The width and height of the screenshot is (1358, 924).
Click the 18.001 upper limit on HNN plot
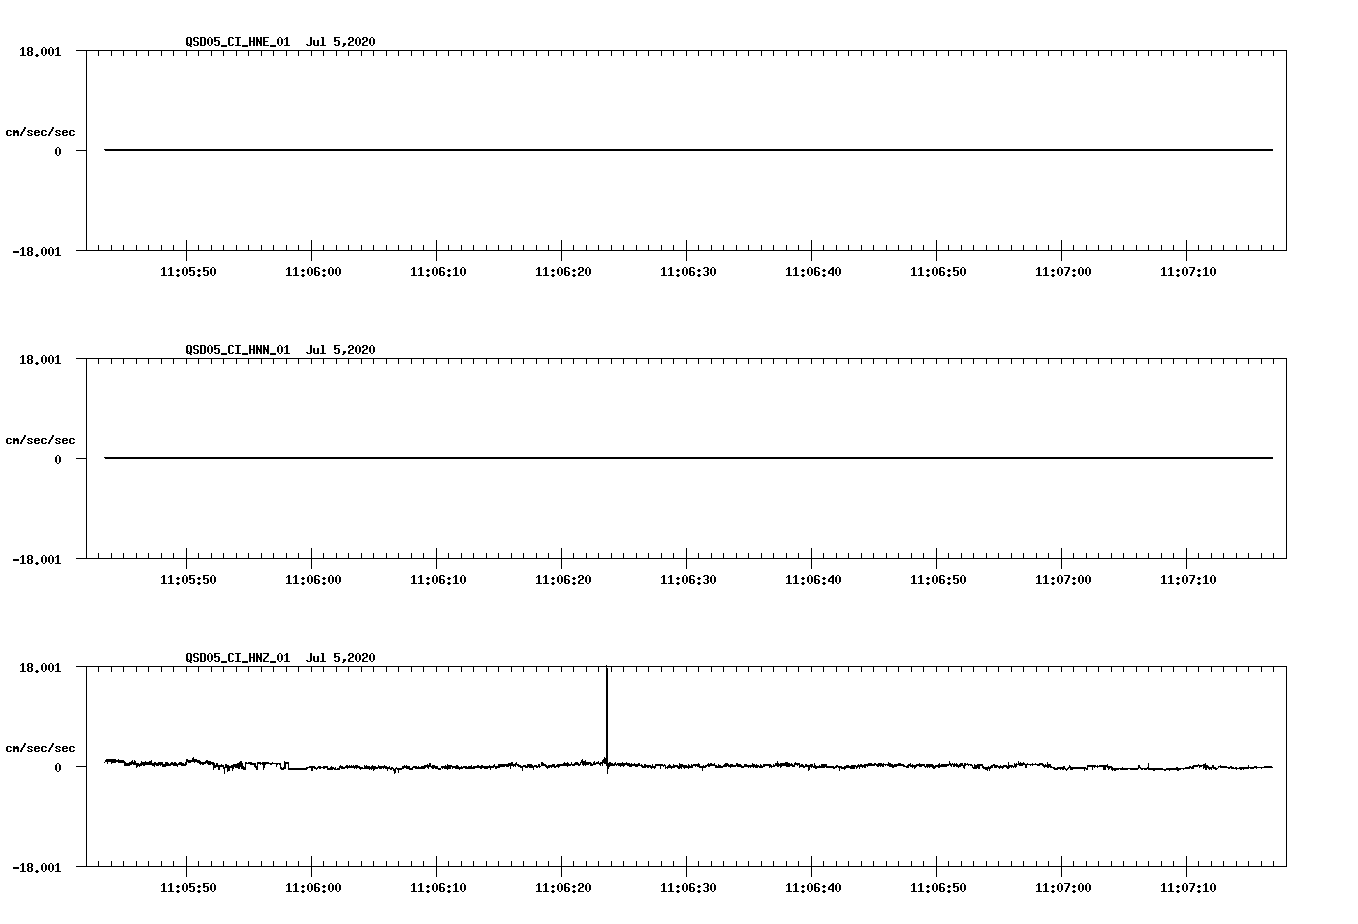[x=40, y=359]
